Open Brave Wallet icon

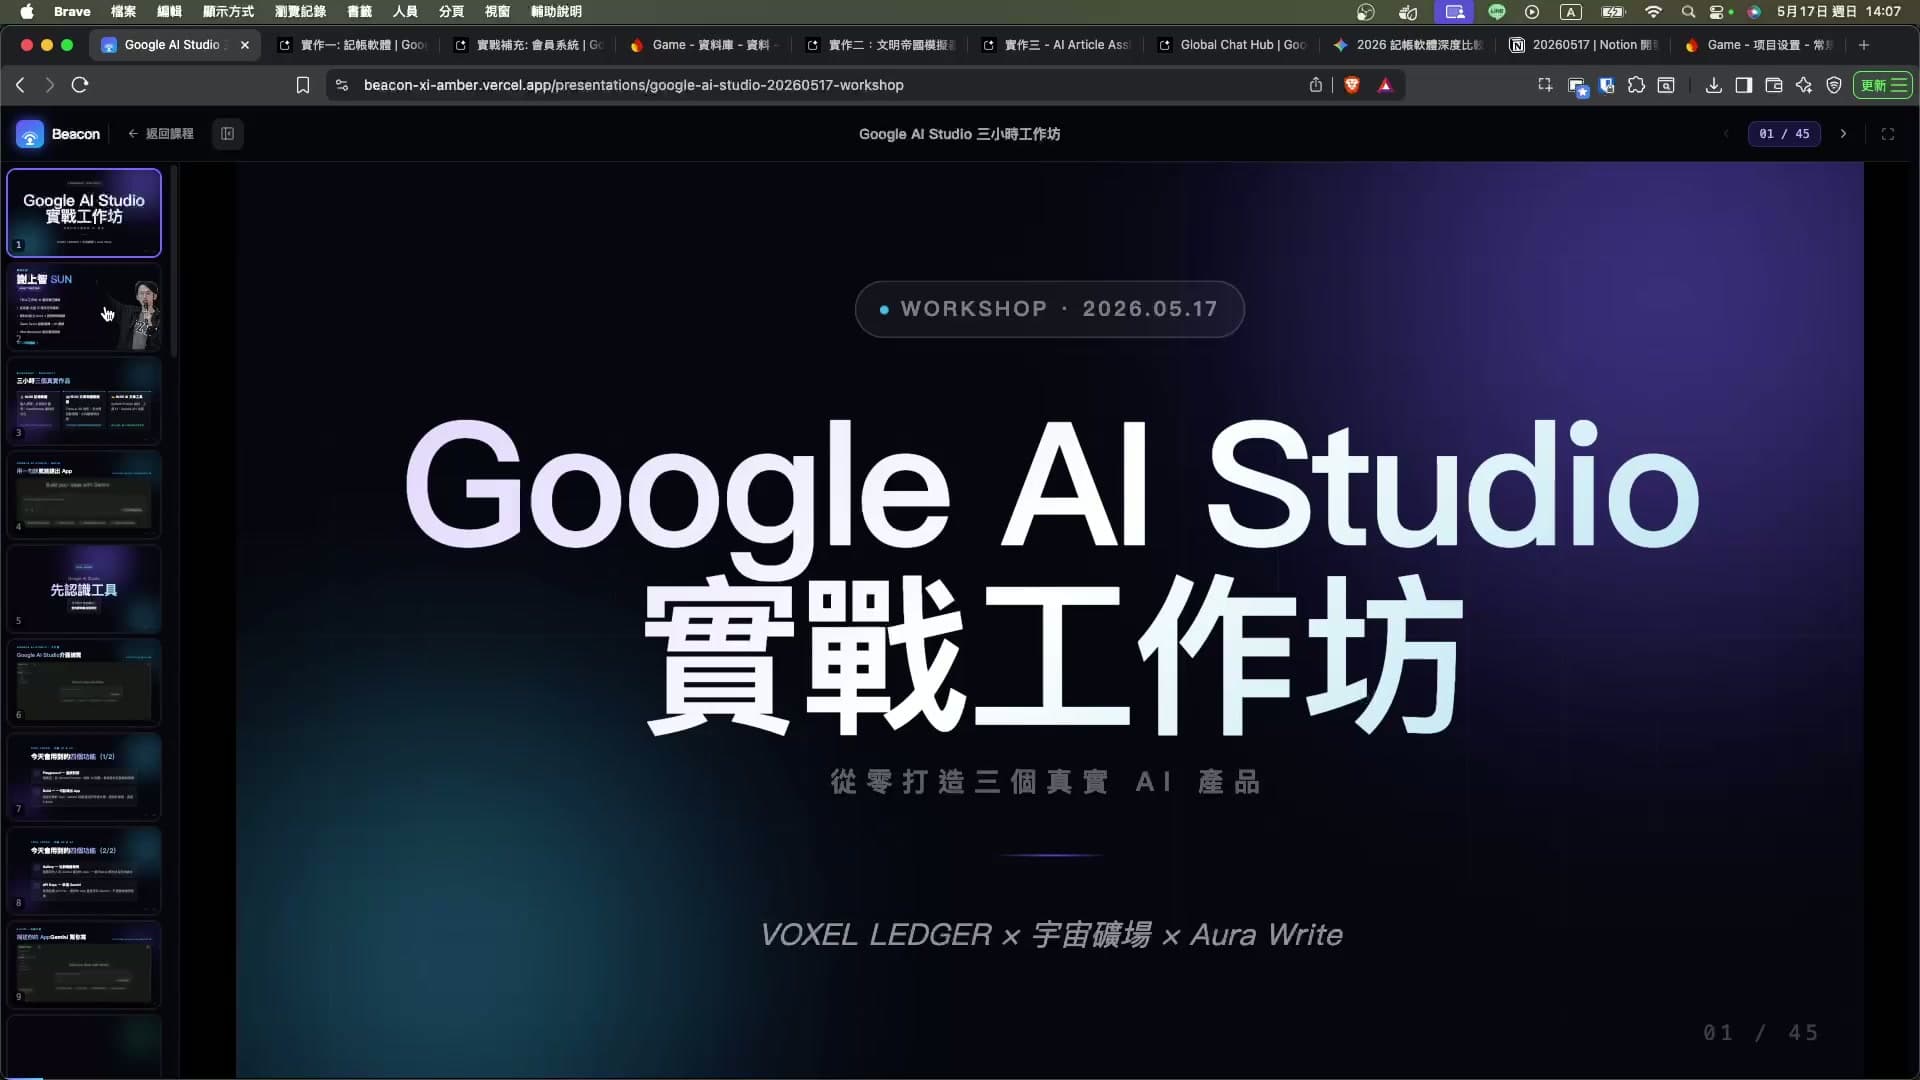pos(1774,85)
